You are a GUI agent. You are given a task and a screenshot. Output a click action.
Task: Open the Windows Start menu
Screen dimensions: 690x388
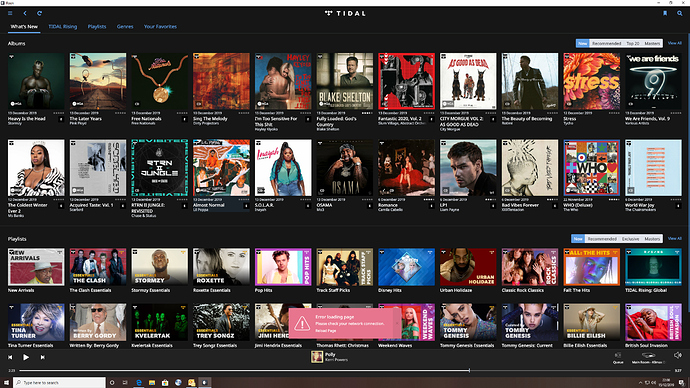pyautogui.click(x=6, y=383)
